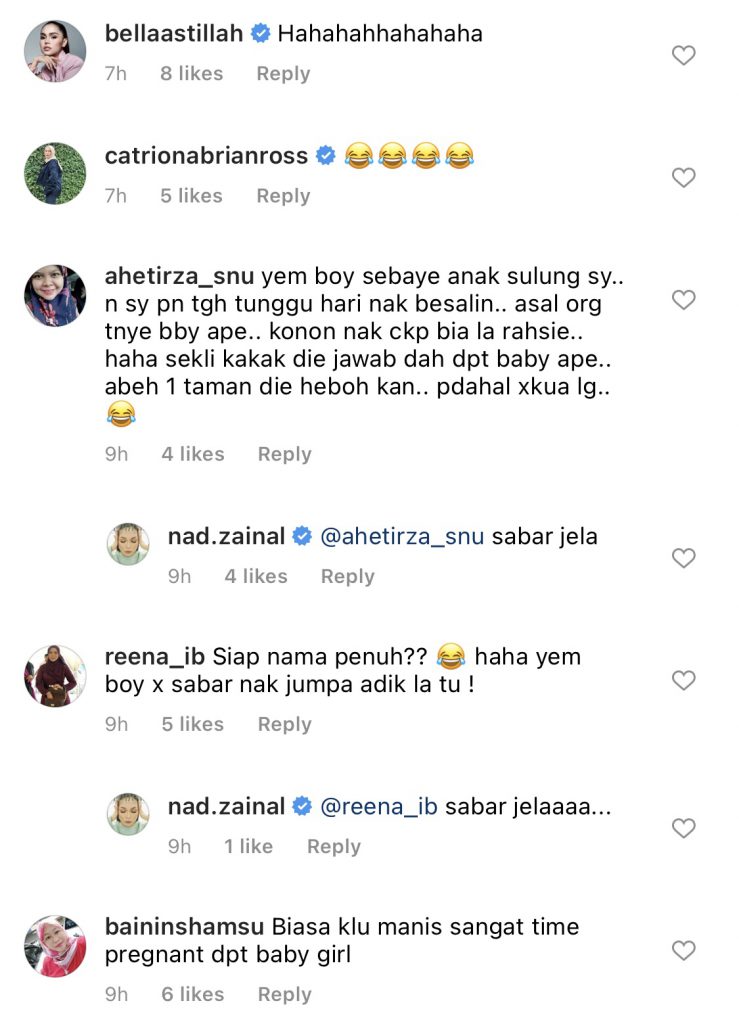Open the @ahetirza_snu mention link
Image resolution: width=739 pixels, height=1024 pixels.
[x=401, y=536]
